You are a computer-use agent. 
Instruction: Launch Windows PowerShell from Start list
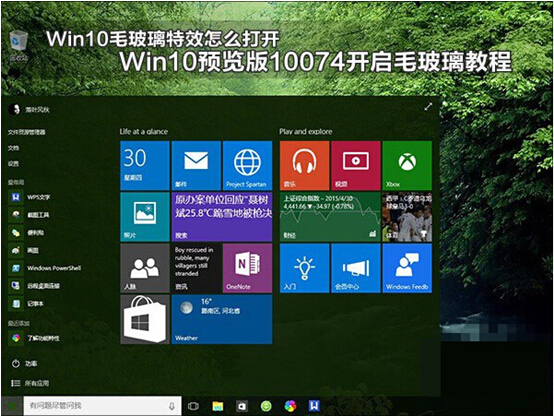pos(46,268)
